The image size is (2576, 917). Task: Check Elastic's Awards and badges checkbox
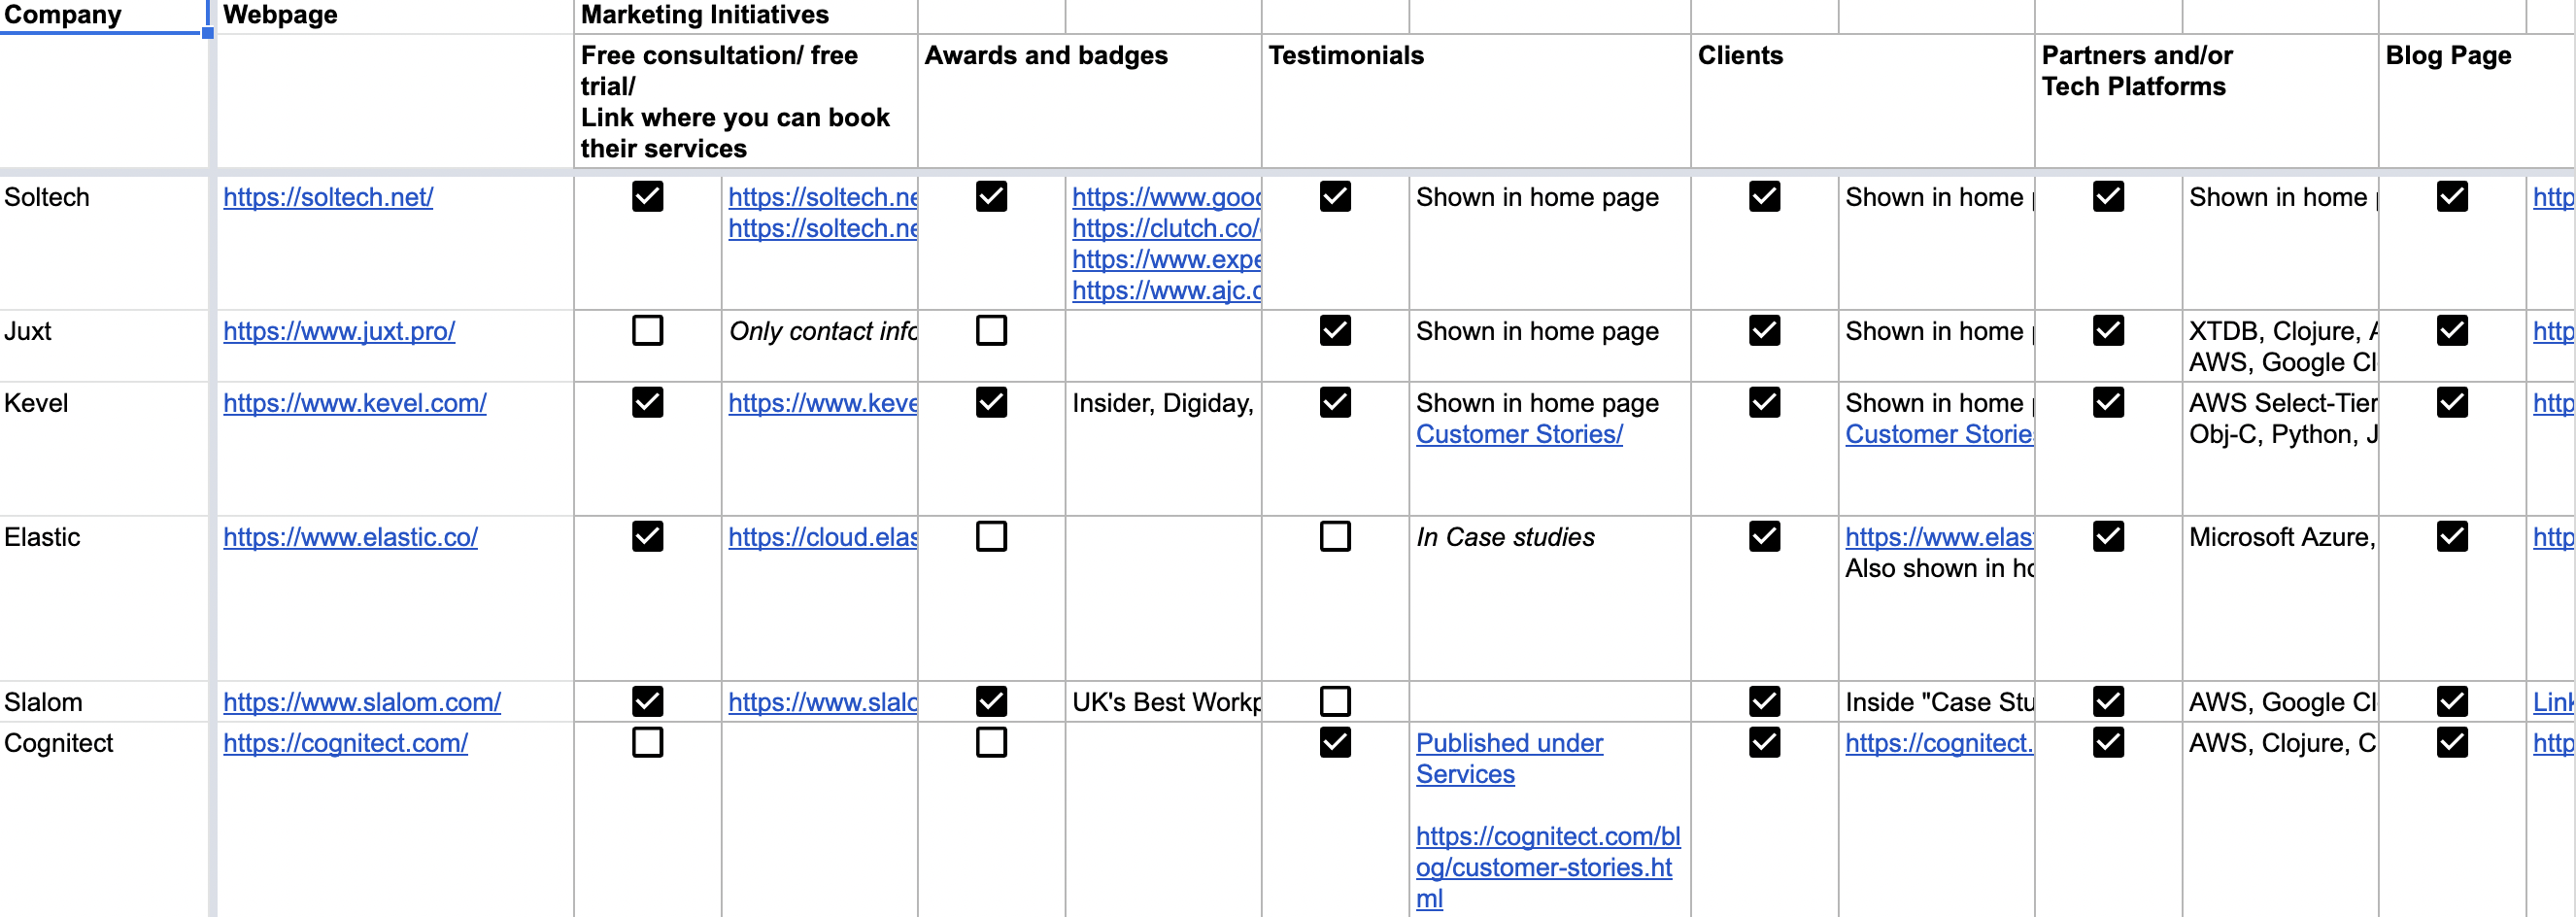[991, 536]
